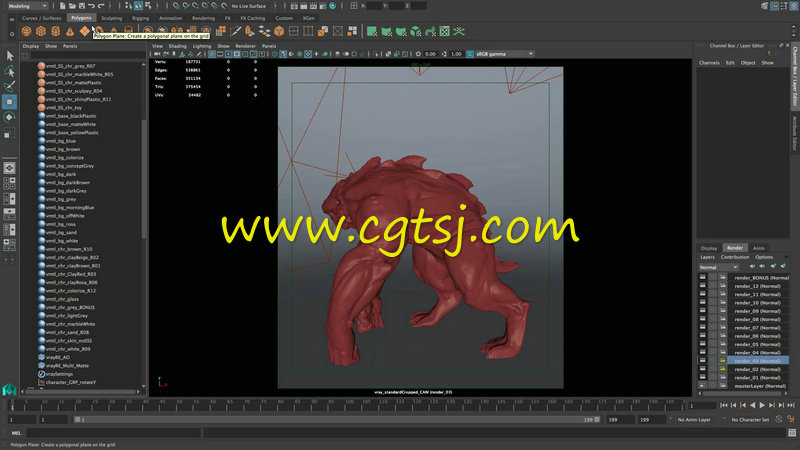Toggle renderable flag for render_06 layer
800x450 pixels.
click(703, 336)
